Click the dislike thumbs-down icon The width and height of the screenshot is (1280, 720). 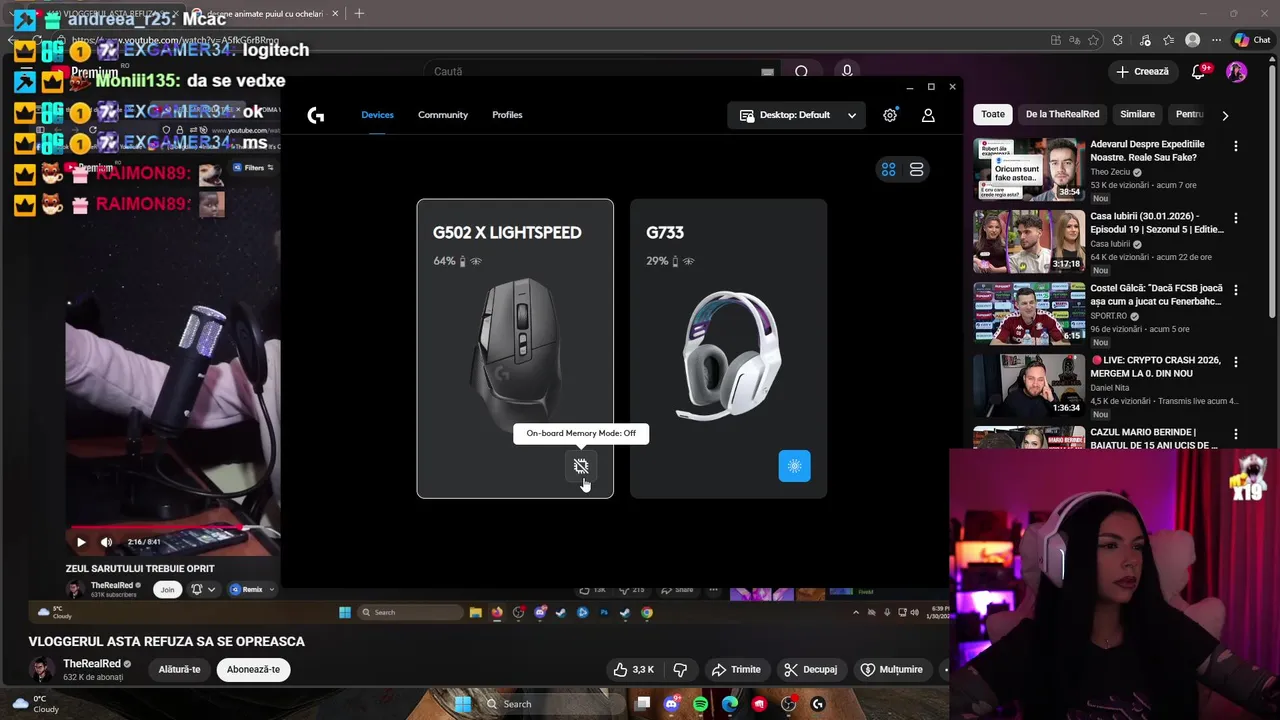[680, 670]
